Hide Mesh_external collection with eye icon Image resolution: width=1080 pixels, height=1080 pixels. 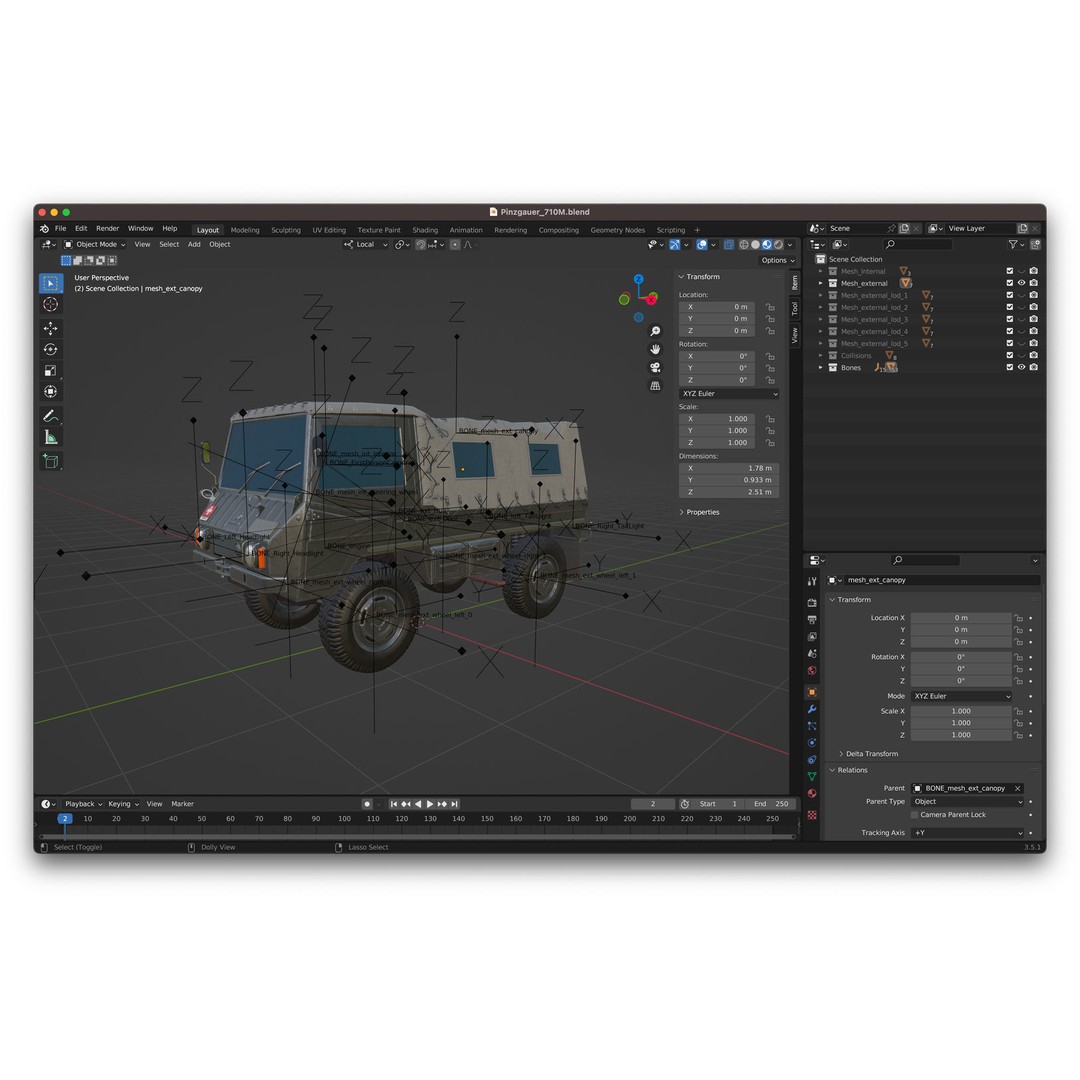1021,283
